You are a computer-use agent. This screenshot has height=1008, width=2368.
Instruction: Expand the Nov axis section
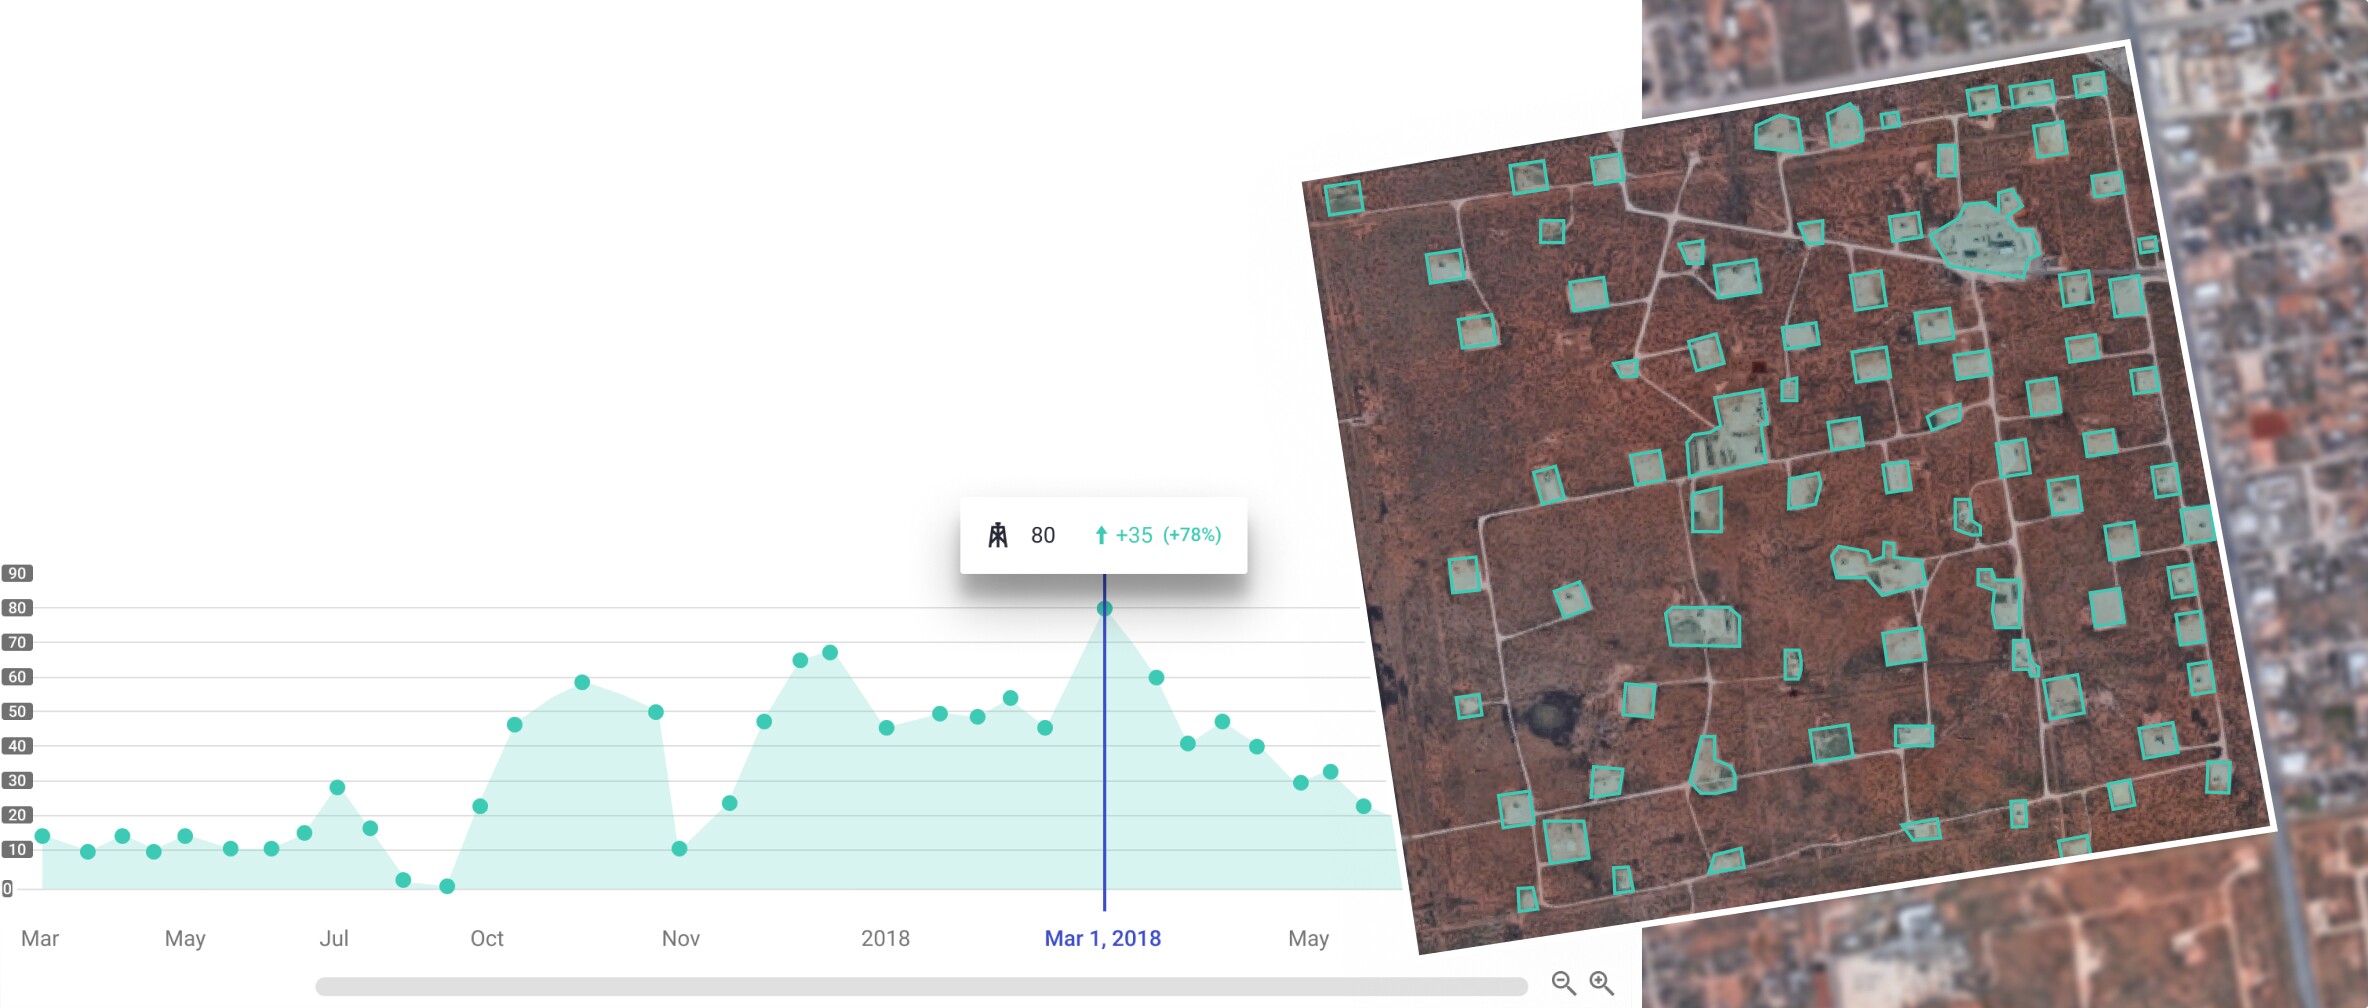tap(682, 939)
